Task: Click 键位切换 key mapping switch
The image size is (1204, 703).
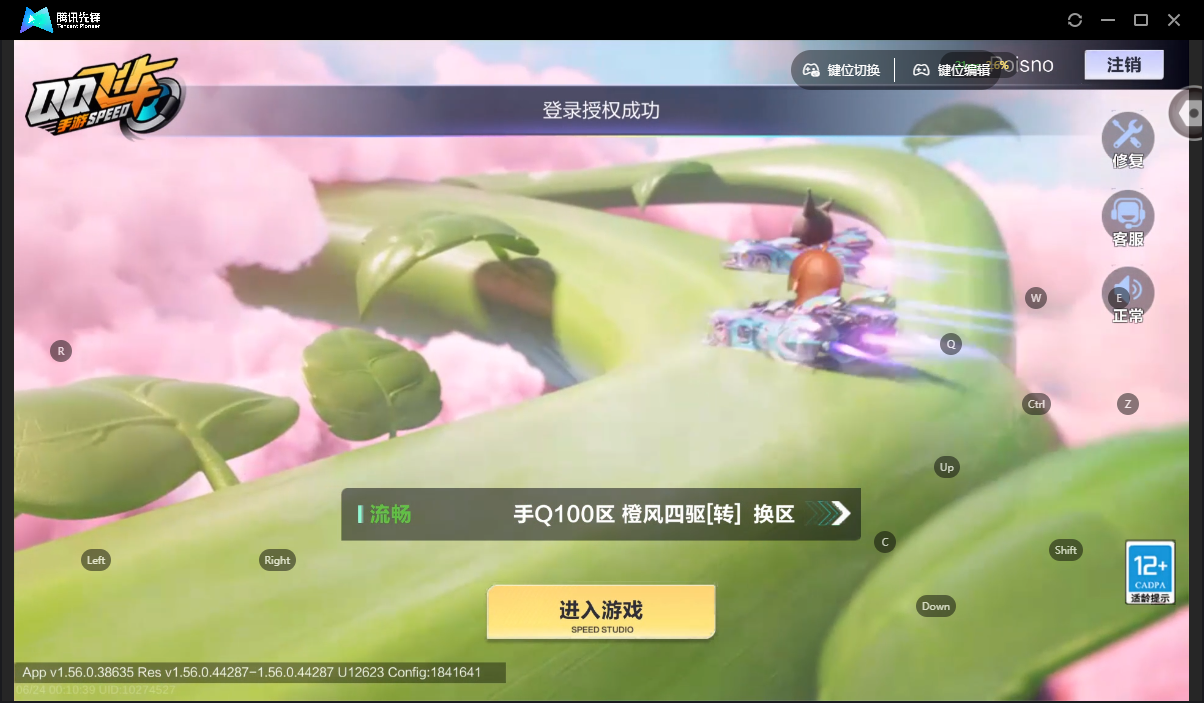Action: [x=842, y=70]
